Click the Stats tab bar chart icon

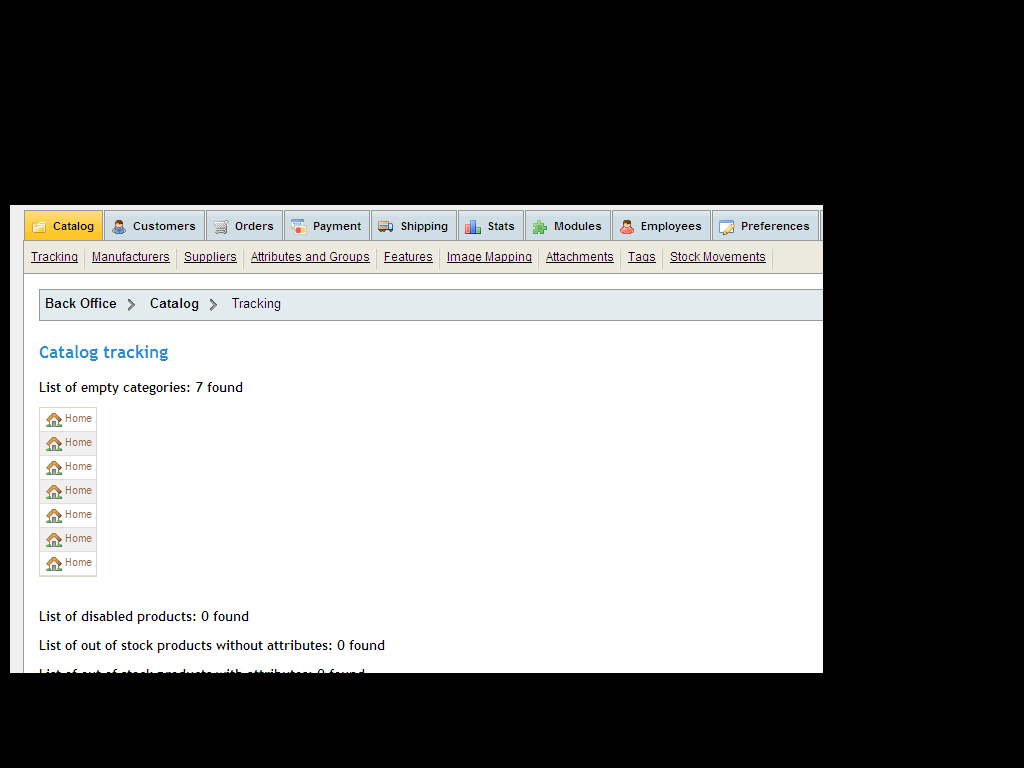(x=473, y=227)
